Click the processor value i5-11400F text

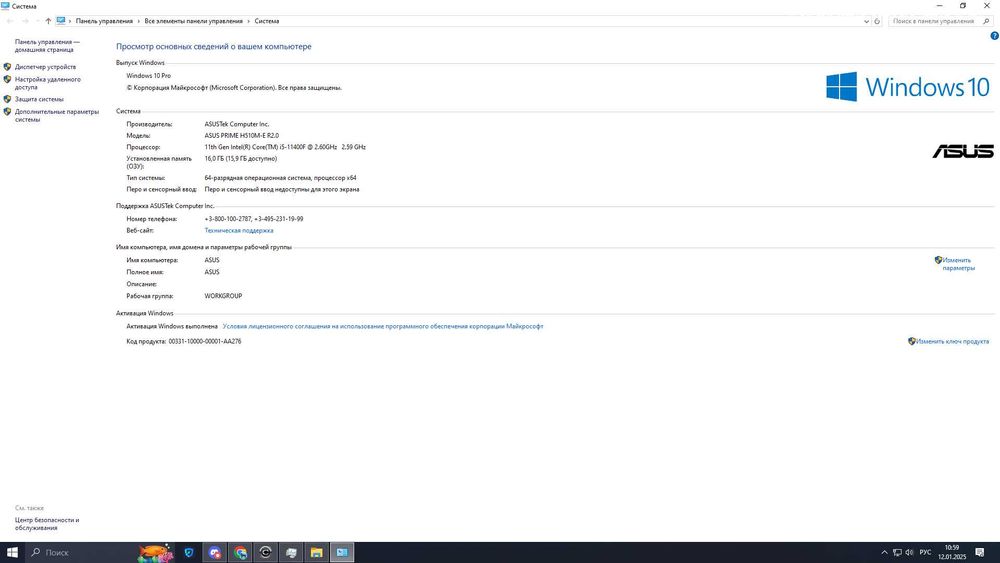(x=285, y=147)
